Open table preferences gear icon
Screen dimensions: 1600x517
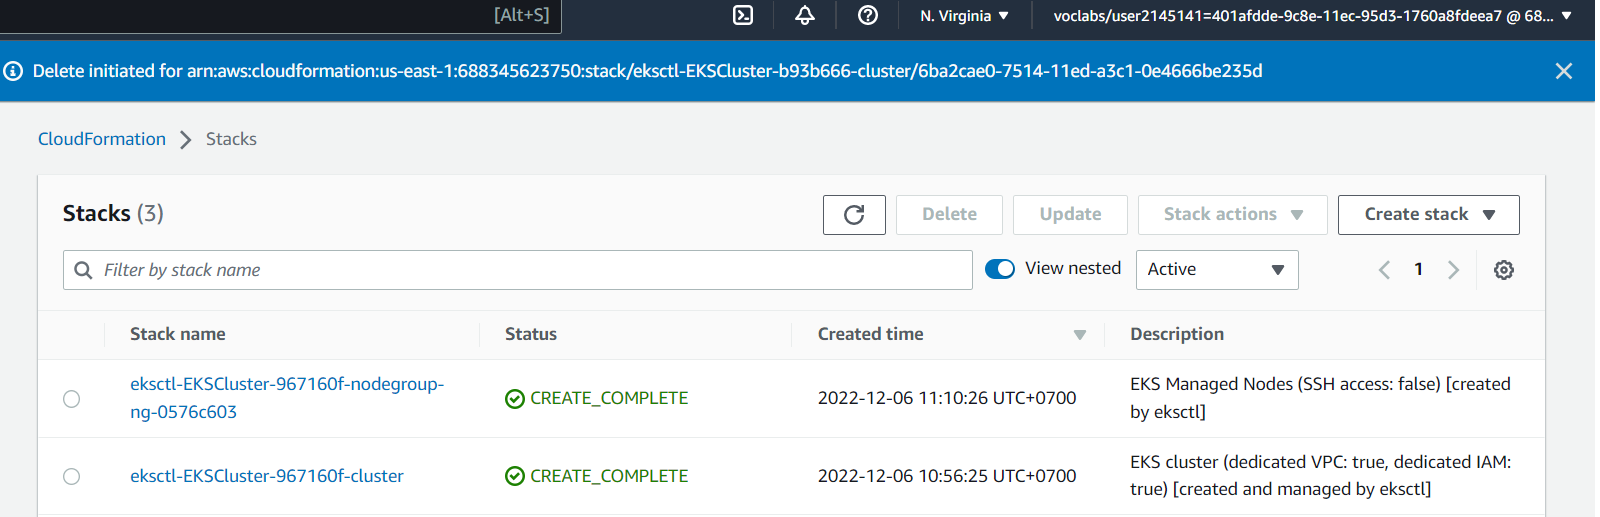(x=1503, y=270)
